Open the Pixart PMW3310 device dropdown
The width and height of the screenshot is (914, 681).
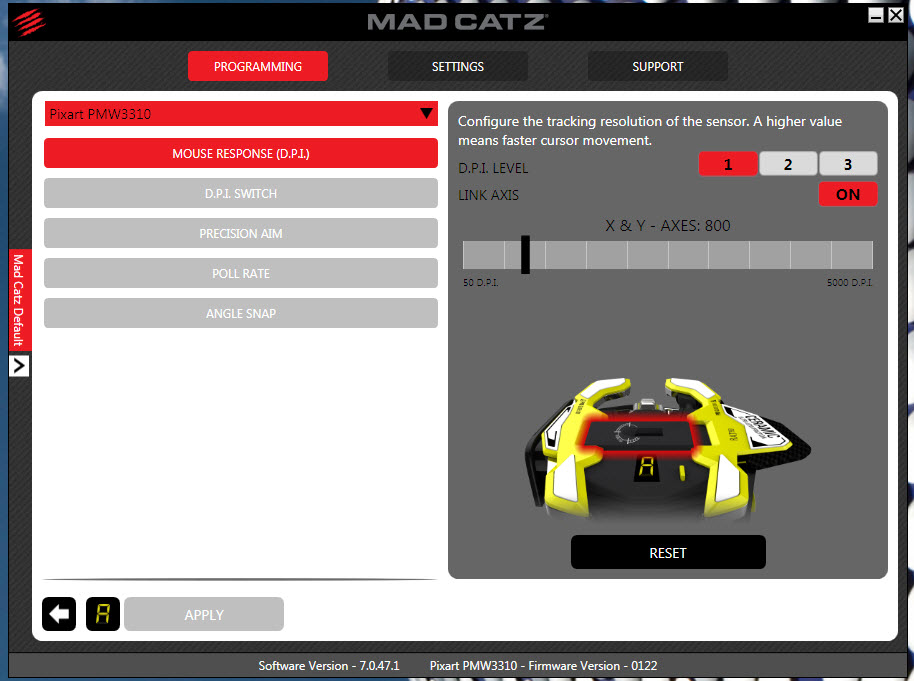coord(241,114)
